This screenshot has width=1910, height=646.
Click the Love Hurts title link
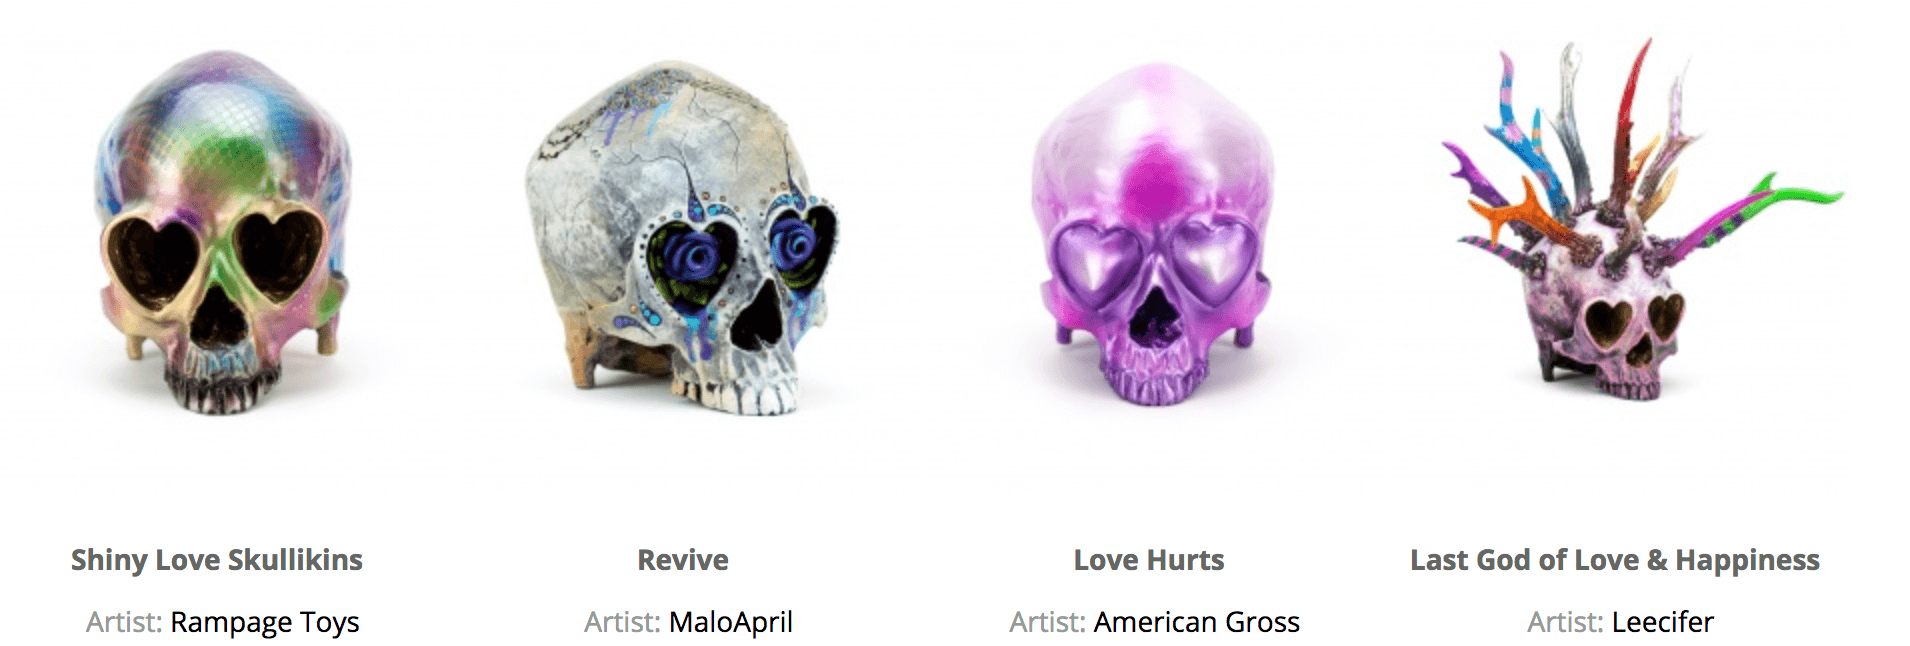1149,560
